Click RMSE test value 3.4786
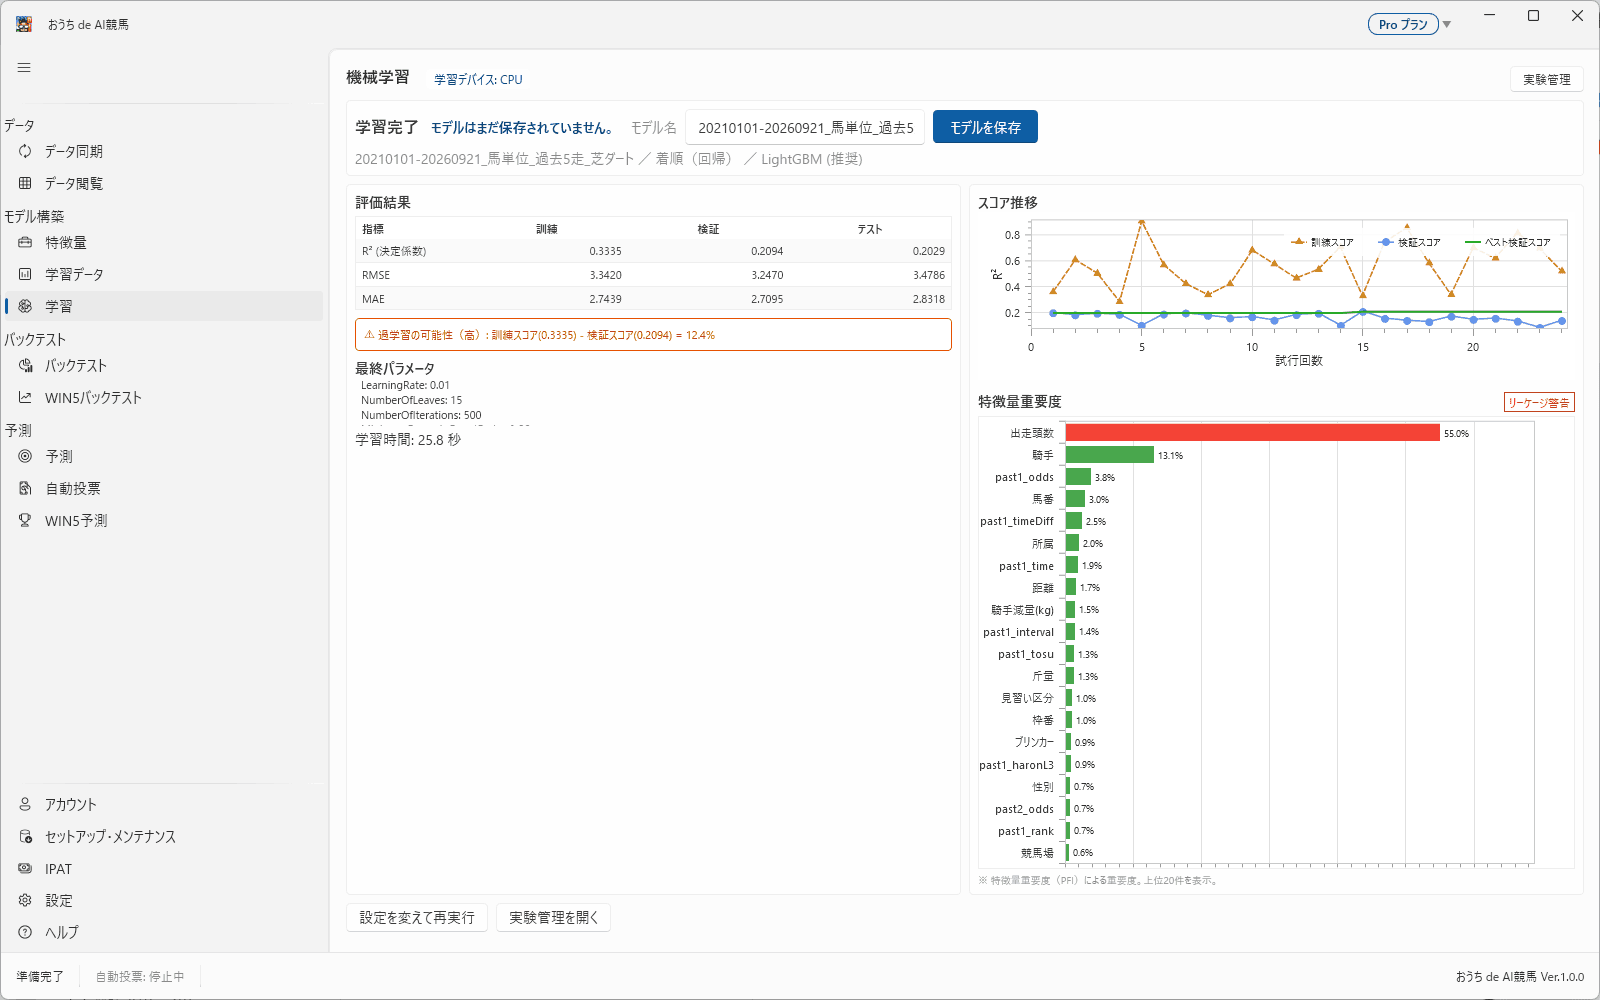The width and height of the screenshot is (1600, 1000). tap(928, 275)
